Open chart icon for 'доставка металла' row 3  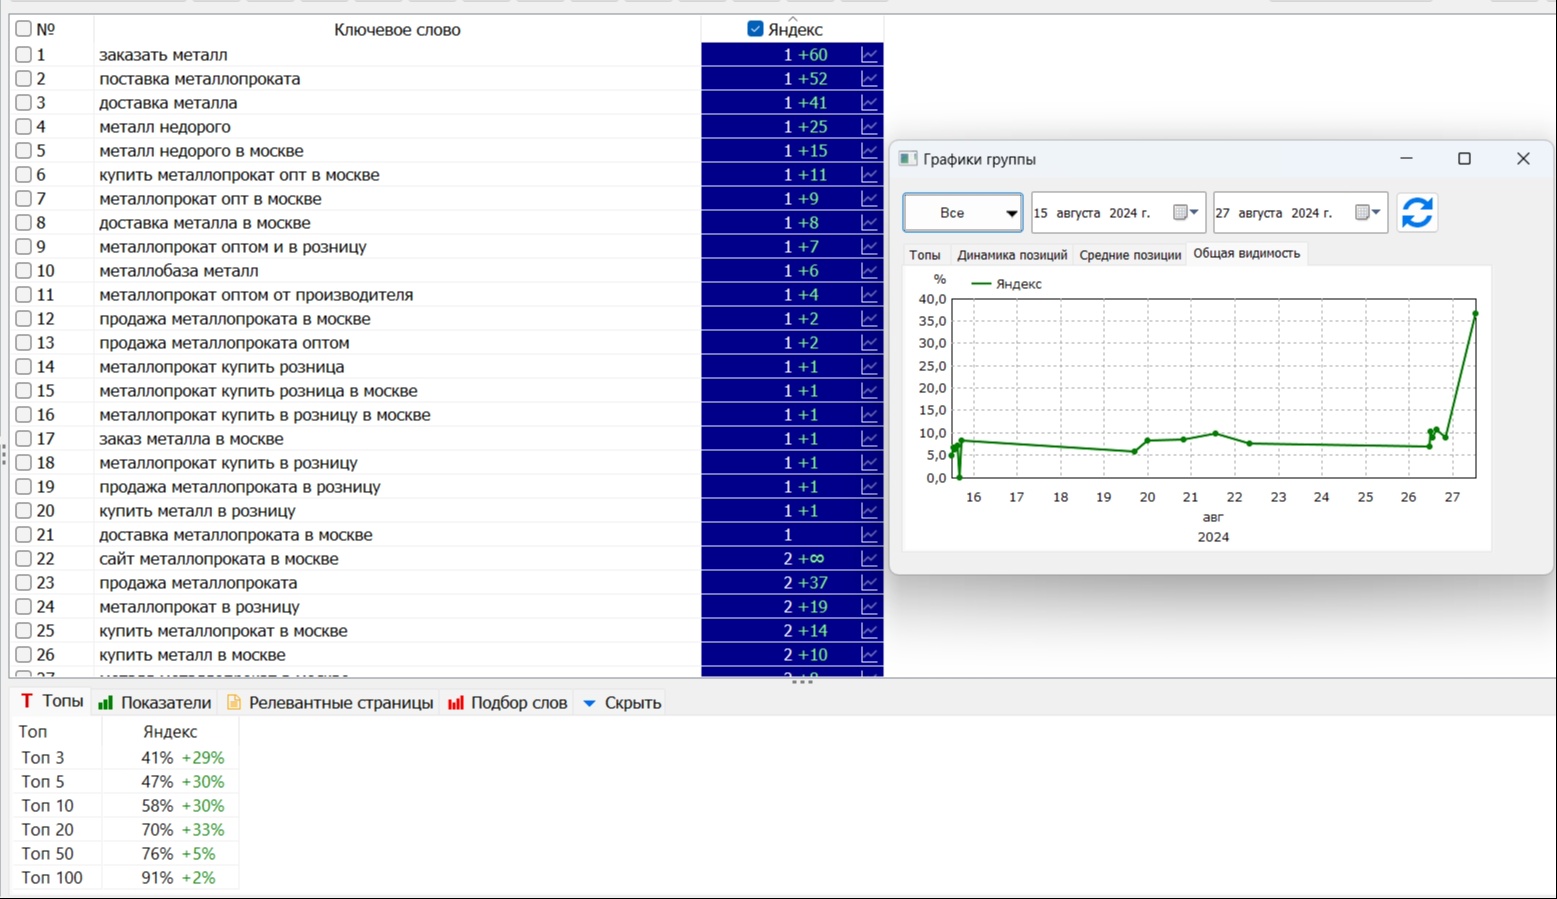(869, 103)
